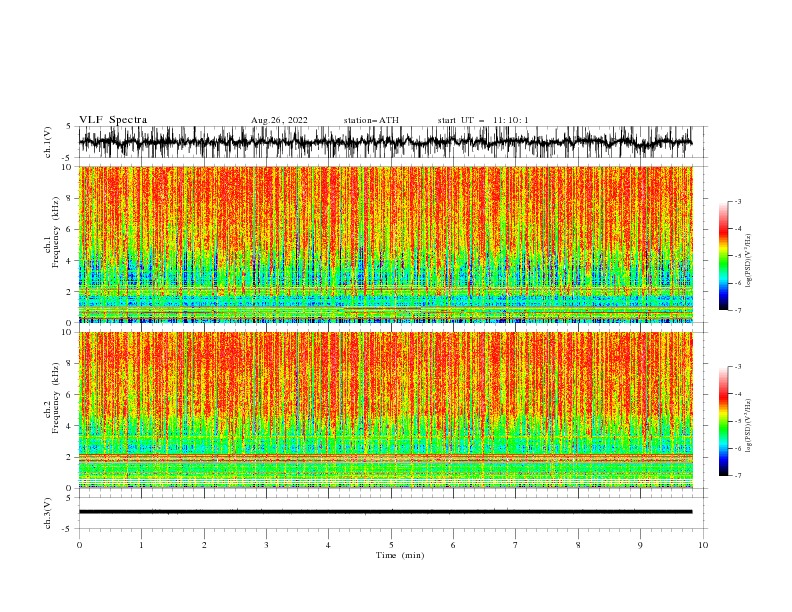The image size is (792, 612).
Task: Click the "station=ATH" label
Action: [371, 120]
